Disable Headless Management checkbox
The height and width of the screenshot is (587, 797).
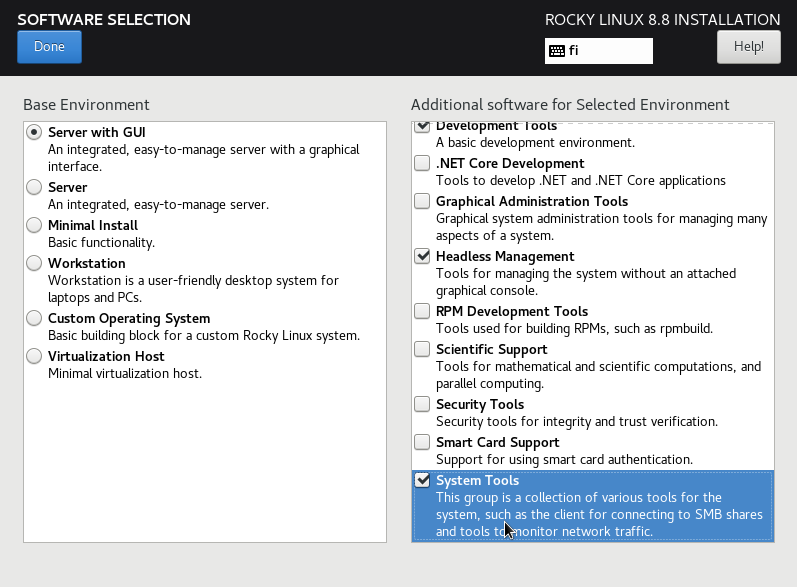(422, 256)
